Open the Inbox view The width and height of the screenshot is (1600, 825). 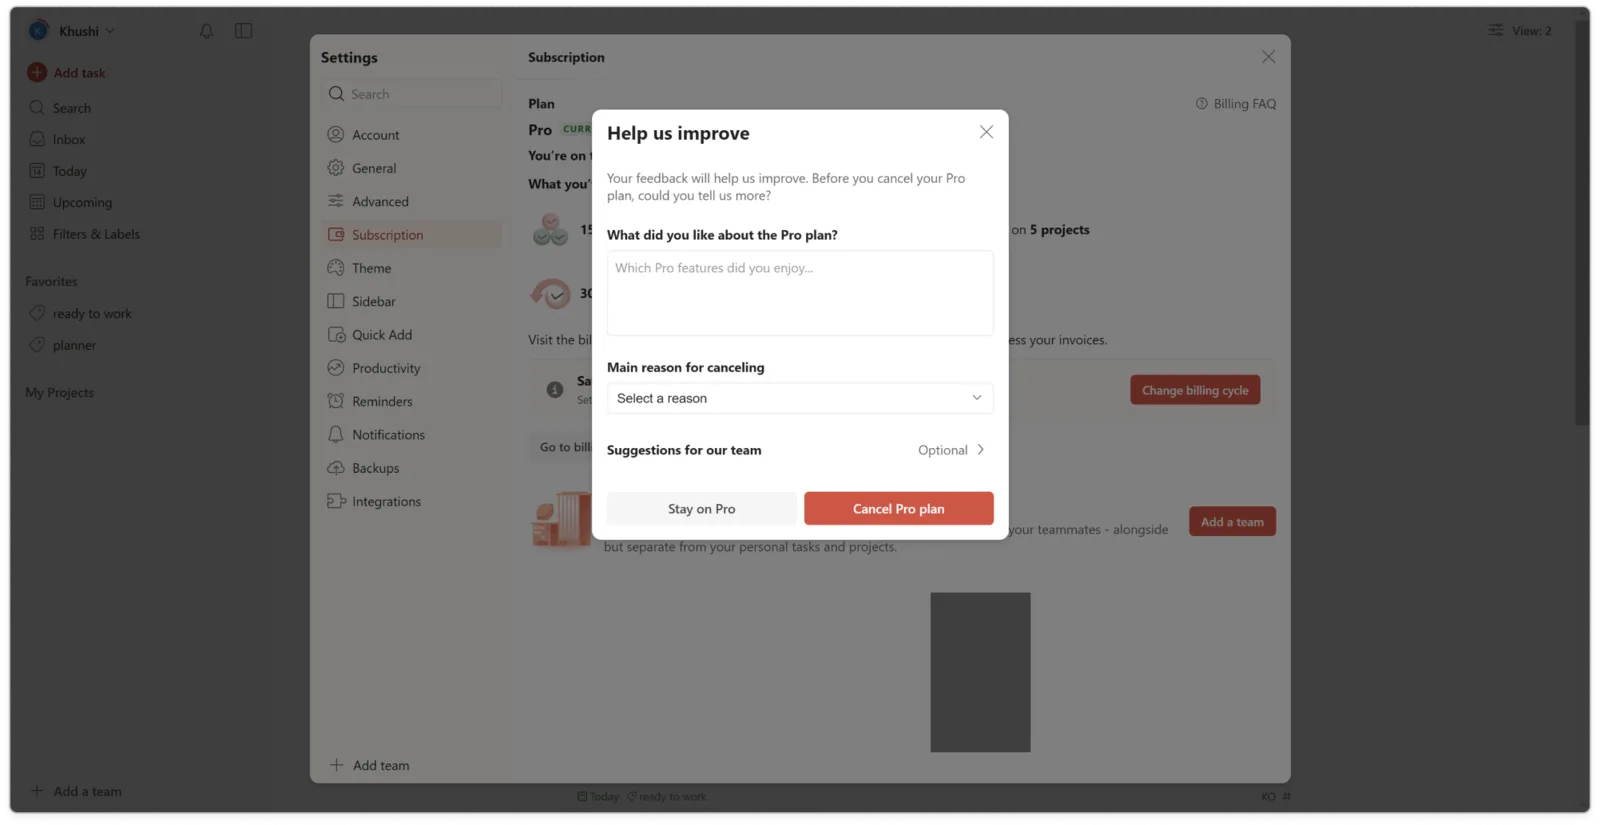68,139
